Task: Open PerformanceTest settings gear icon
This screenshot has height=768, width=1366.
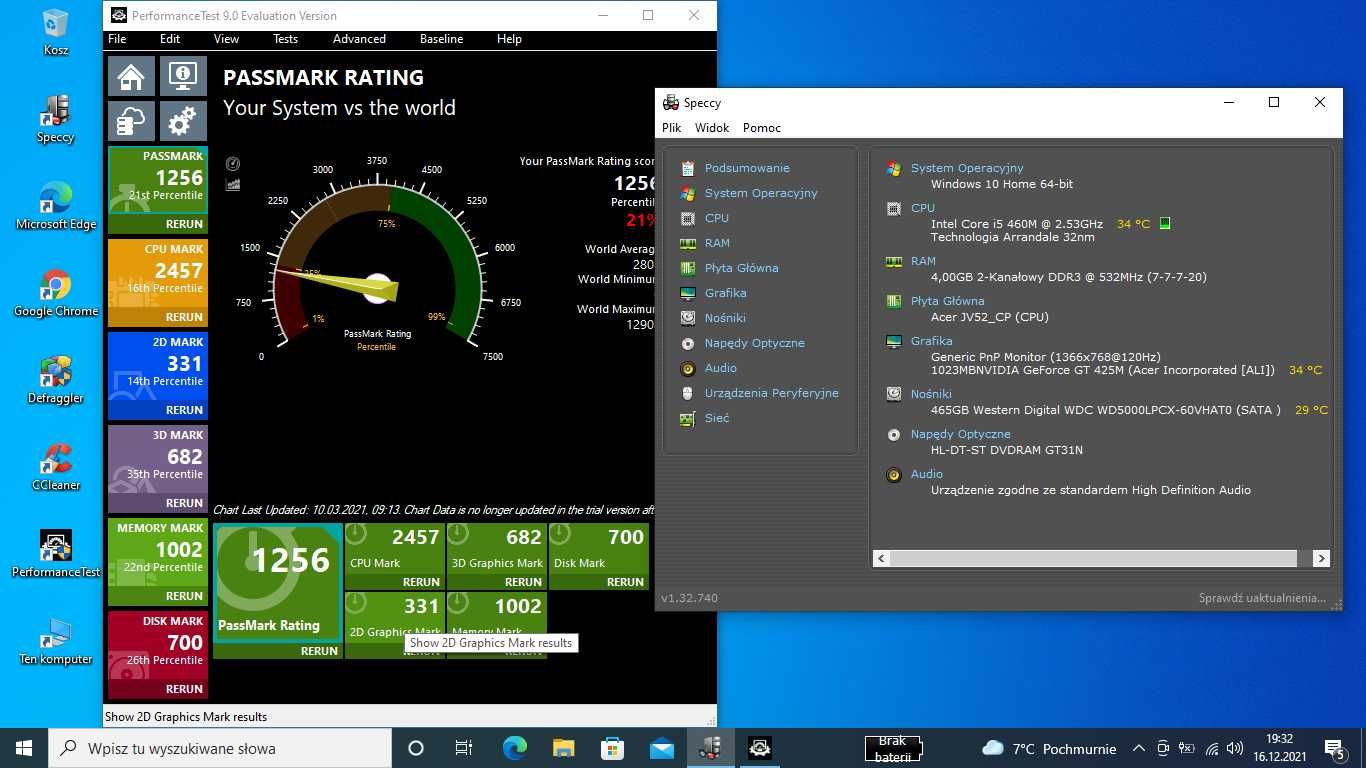Action: 183,122
